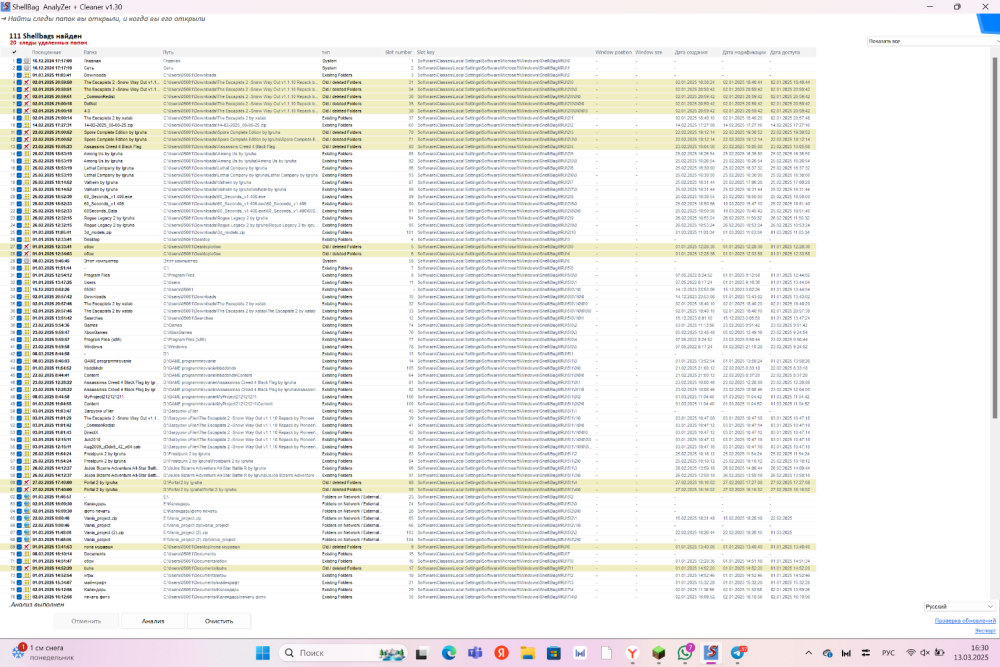Image resolution: width=1000 pixels, height=667 pixels.
Task: Click the 'MyProject21212121' folder name cell
Action: tap(103, 397)
